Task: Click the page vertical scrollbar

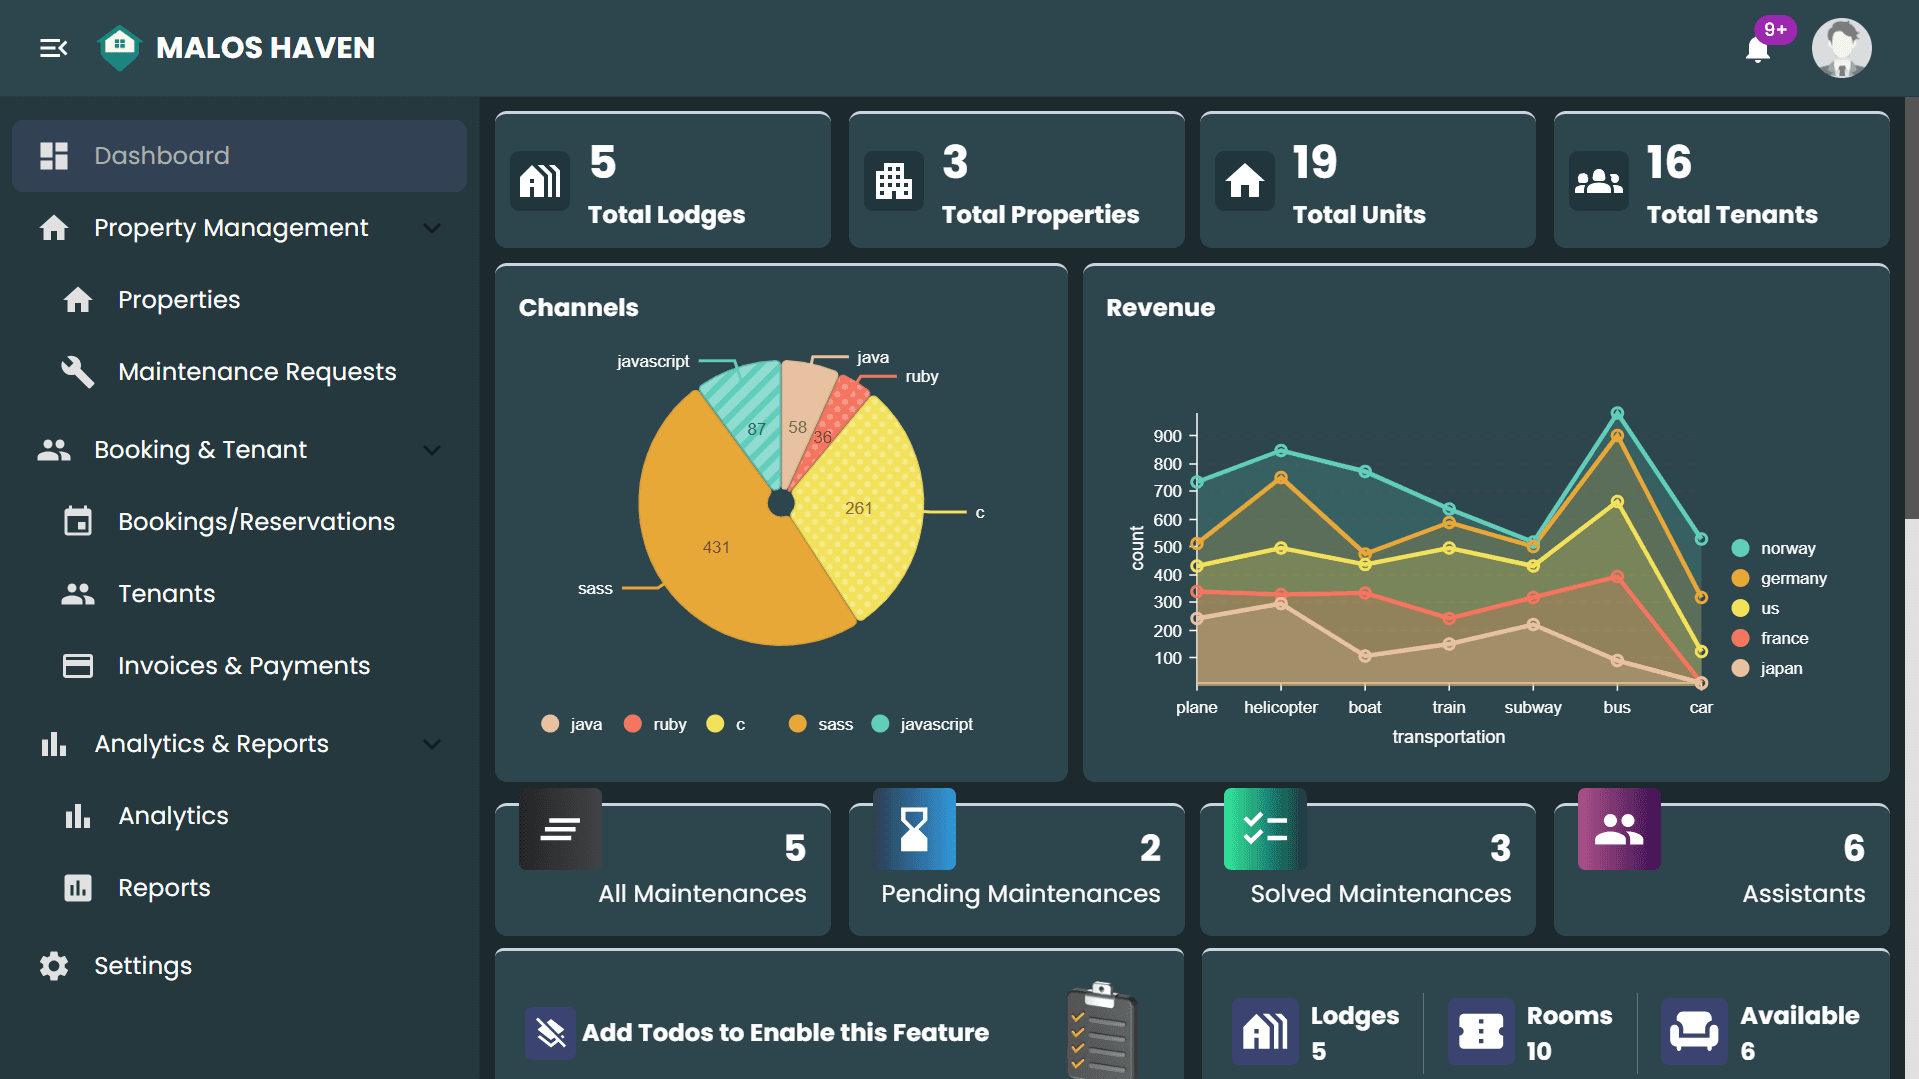Action: (x=1912, y=308)
